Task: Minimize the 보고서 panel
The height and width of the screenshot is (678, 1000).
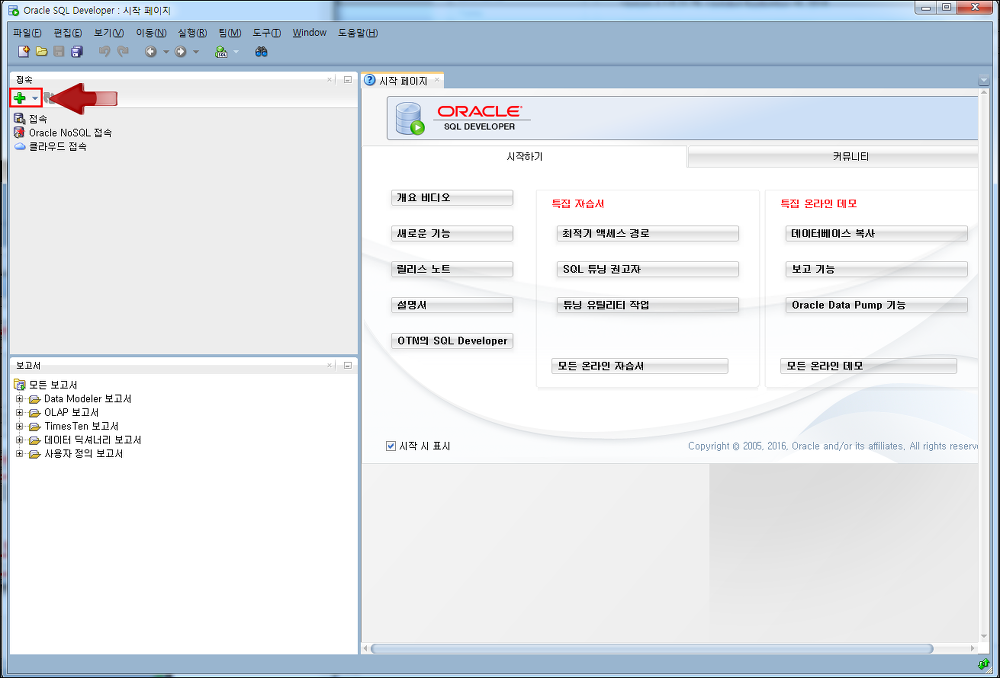Action: pyautogui.click(x=348, y=365)
